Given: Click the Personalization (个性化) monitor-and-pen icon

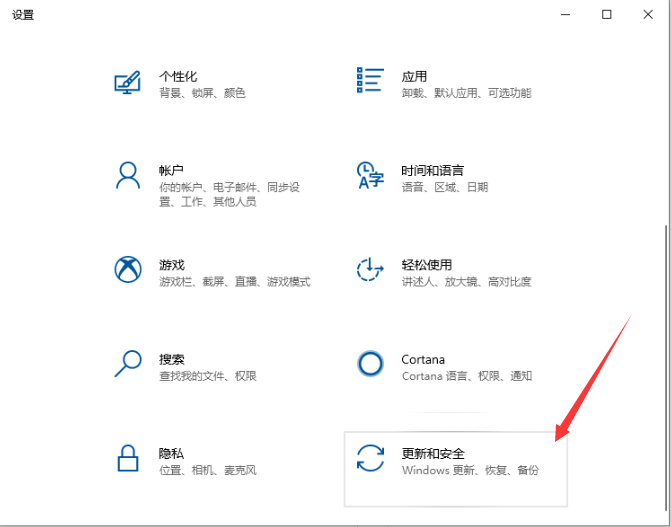Looking at the screenshot, I should click(x=128, y=83).
